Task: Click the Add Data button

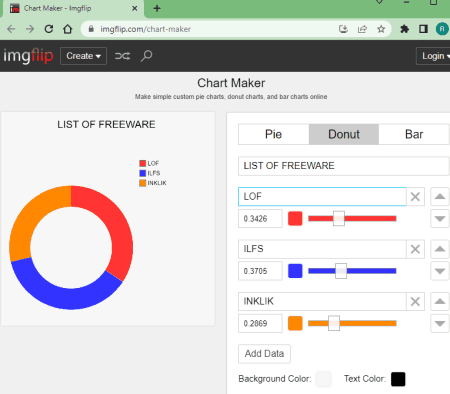Action: pyautogui.click(x=264, y=354)
